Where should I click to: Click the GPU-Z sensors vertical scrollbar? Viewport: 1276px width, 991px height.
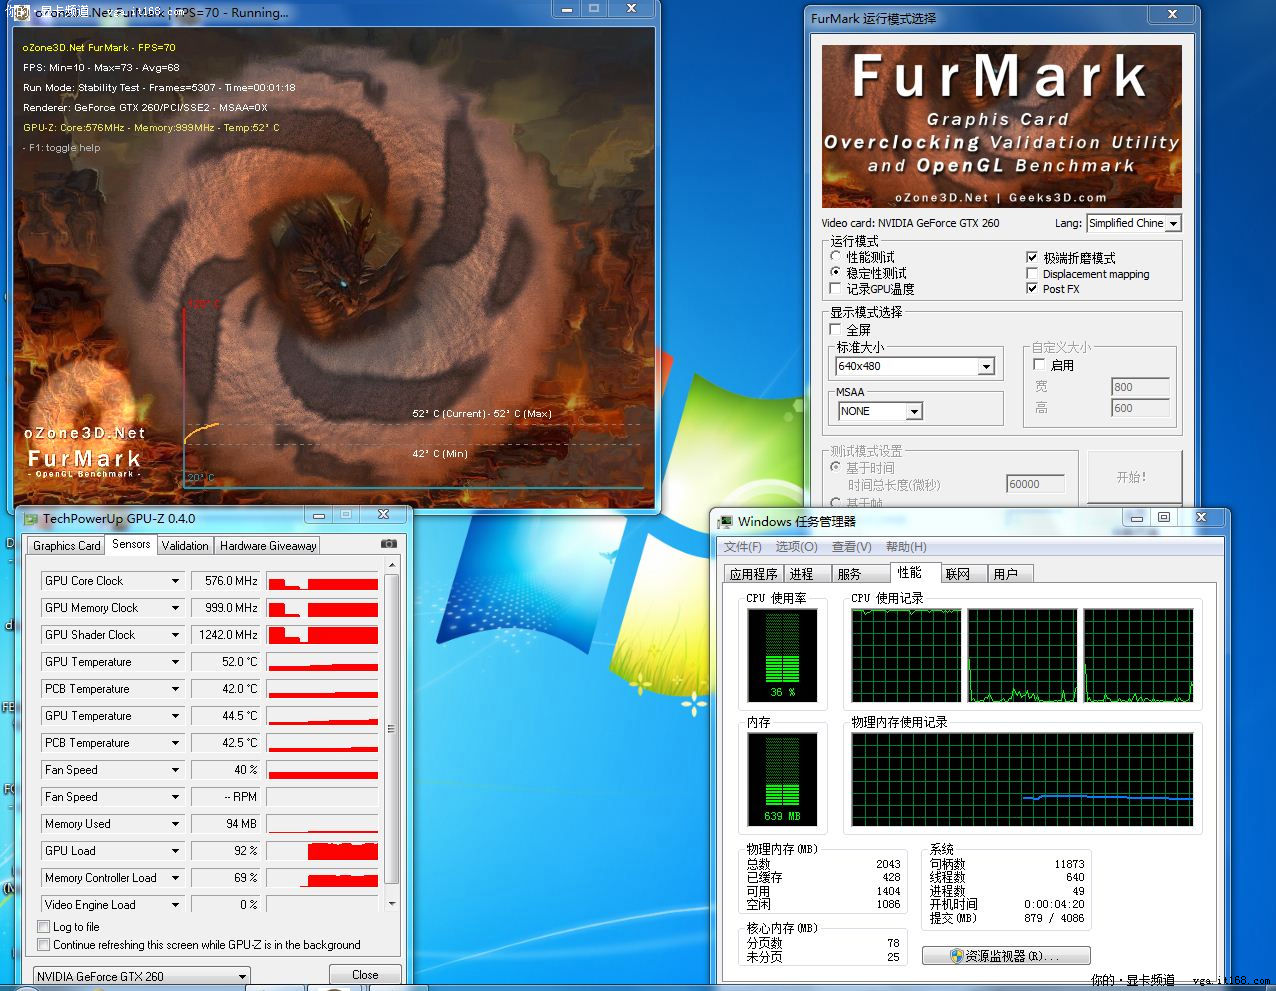[x=391, y=734]
